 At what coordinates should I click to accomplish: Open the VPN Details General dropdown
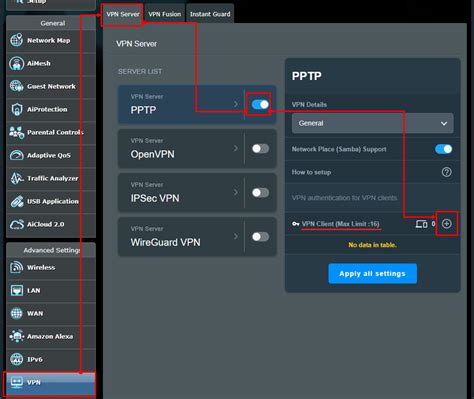tap(372, 123)
